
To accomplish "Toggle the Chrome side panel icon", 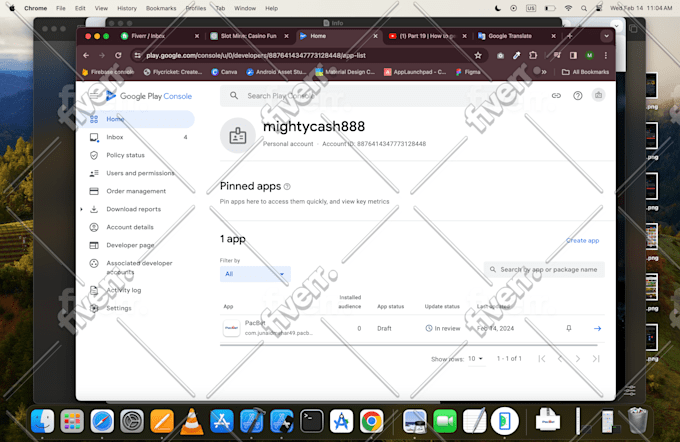I will tap(573, 56).
